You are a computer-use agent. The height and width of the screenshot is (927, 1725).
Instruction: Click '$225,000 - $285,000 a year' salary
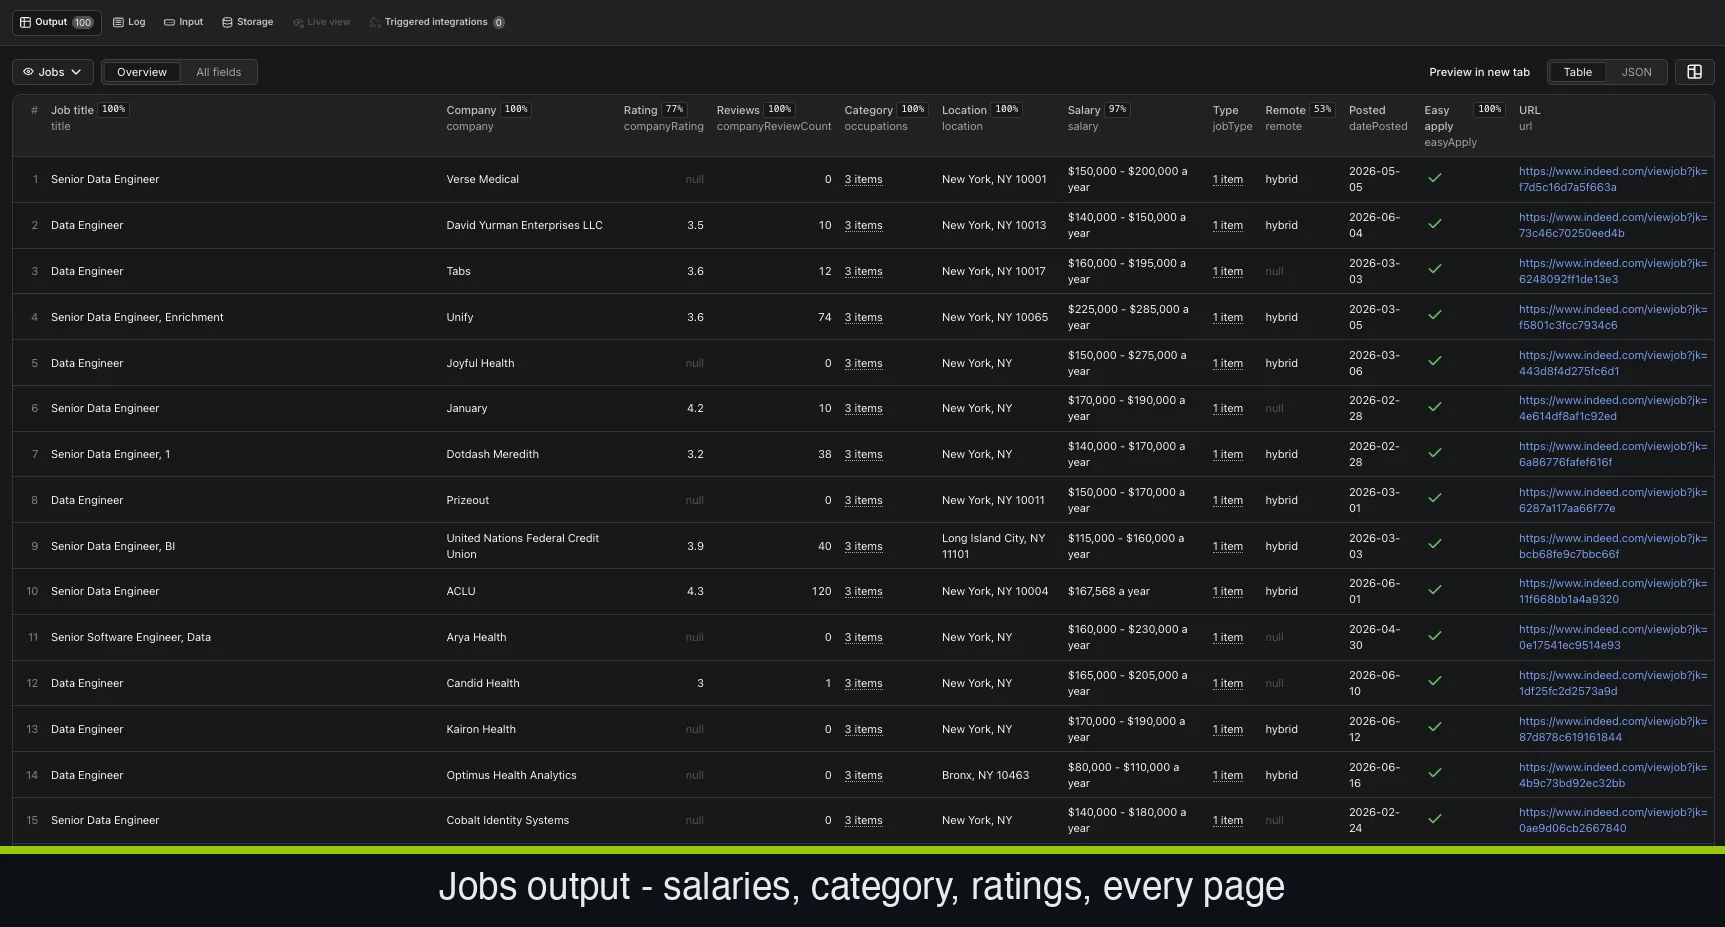1128,317
